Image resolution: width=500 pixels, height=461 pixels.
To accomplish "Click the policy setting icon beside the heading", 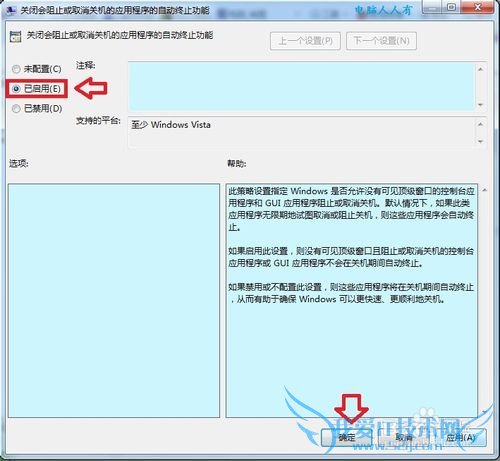I will (x=15, y=36).
